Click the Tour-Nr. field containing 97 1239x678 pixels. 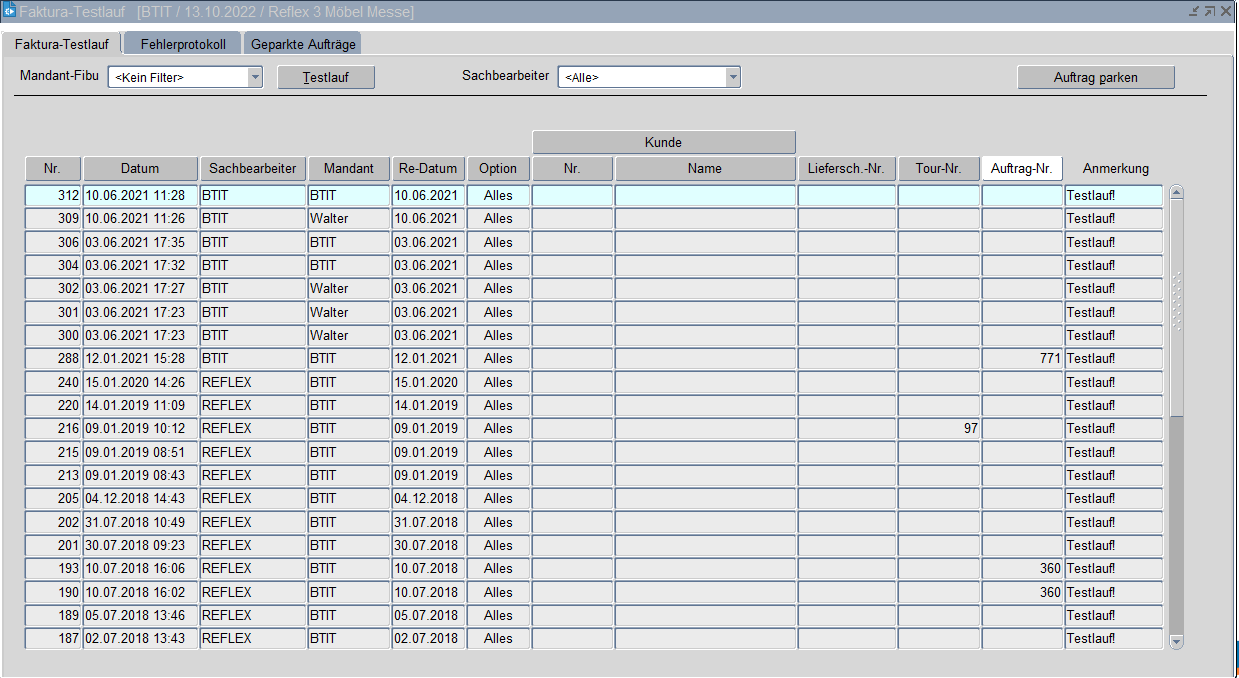tap(938, 429)
